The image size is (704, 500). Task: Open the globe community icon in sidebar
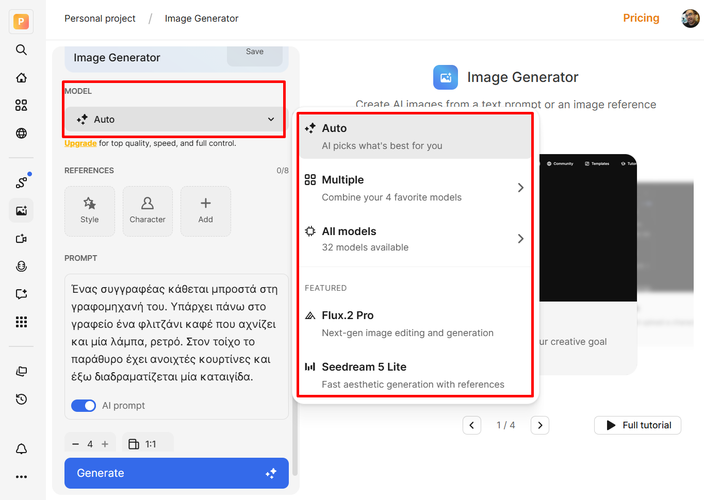[x=21, y=133]
